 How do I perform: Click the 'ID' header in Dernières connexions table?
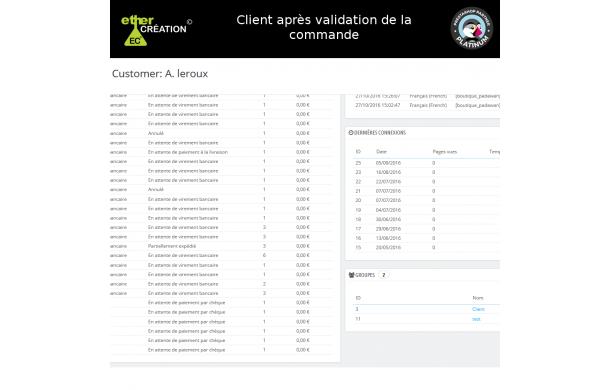(358, 152)
